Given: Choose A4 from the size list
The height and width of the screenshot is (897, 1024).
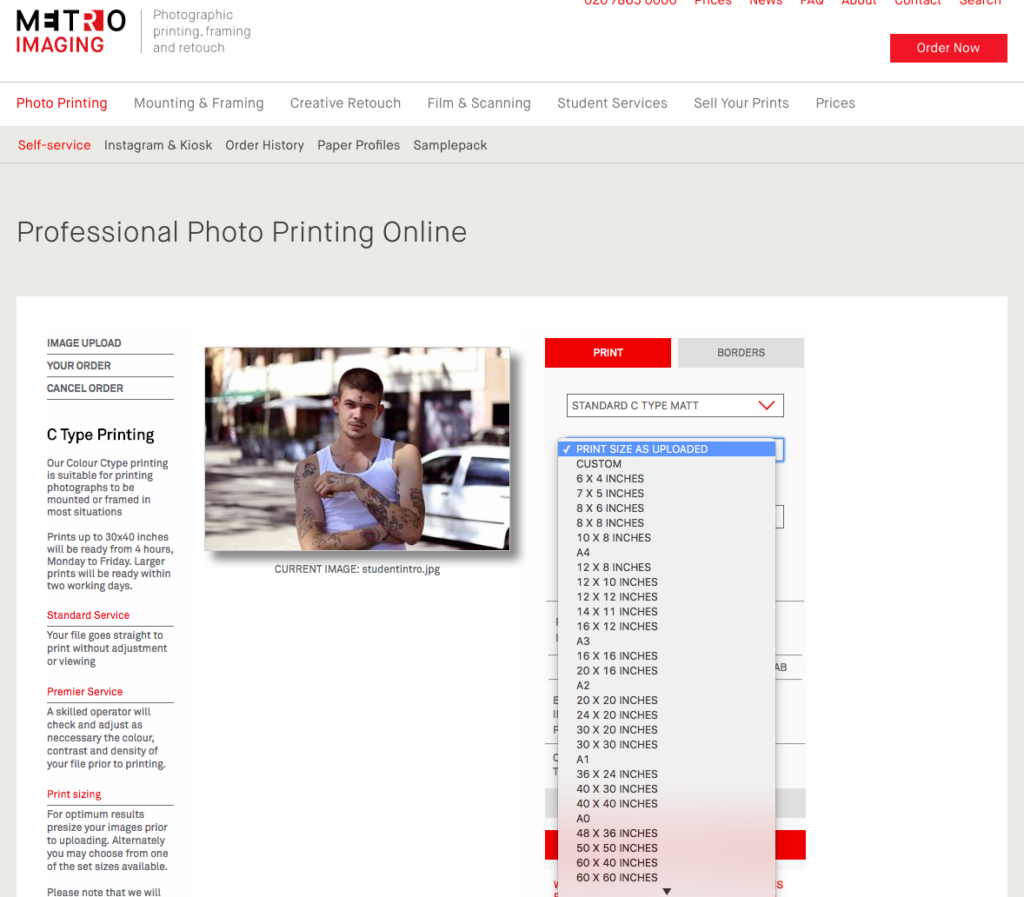Looking at the screenshot, I should (583, 553).
